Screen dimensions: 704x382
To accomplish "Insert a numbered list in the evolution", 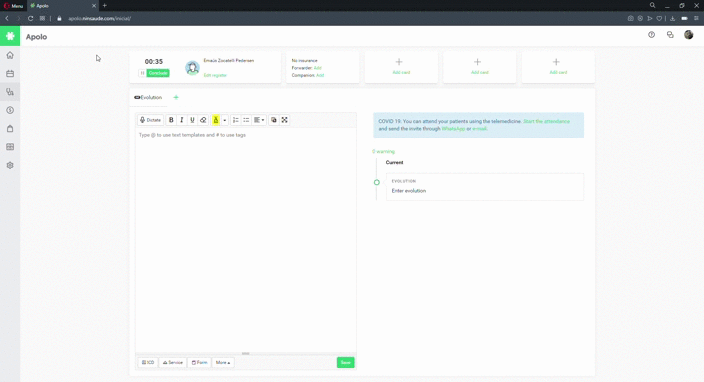I will pos(236,120).
